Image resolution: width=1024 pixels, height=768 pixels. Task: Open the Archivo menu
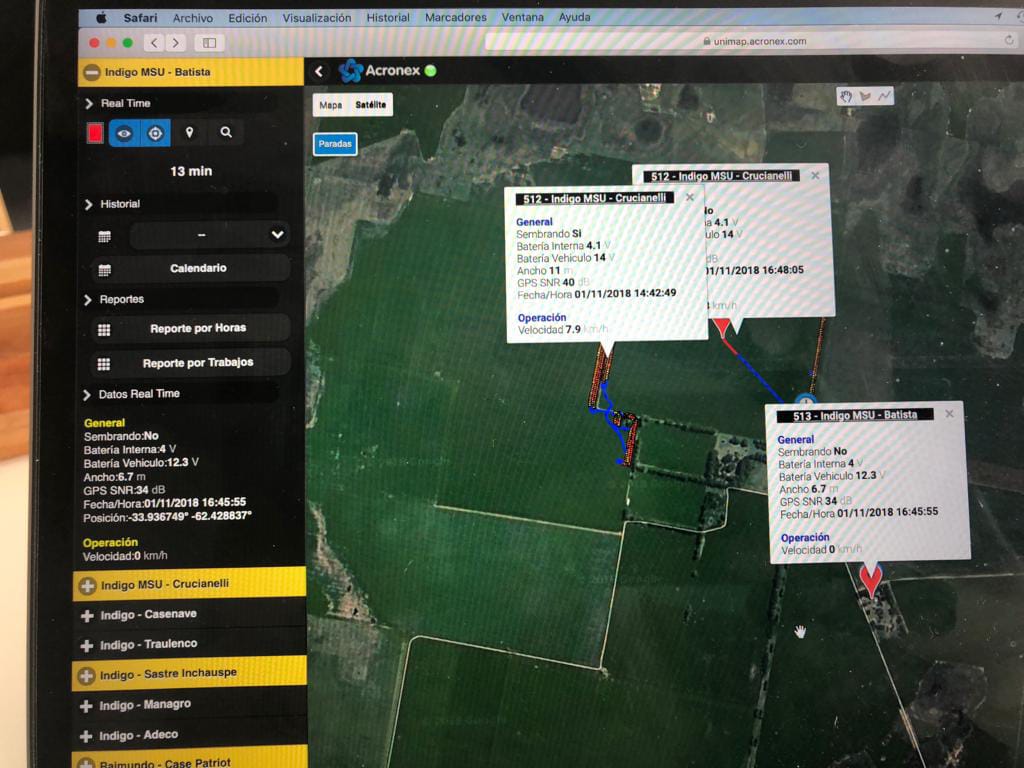point(193,18)
